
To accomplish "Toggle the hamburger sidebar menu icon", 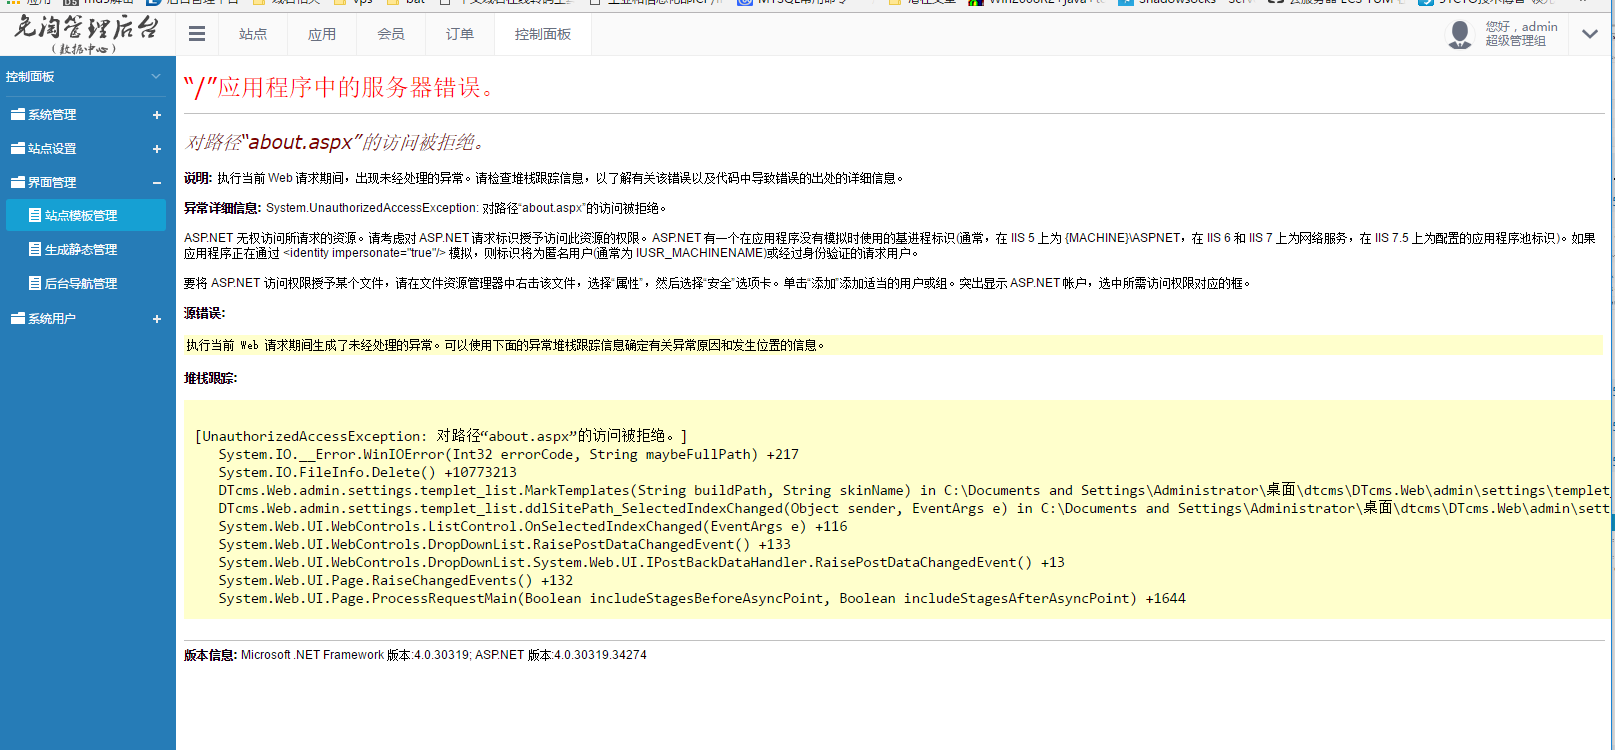I will click(197, 34).
